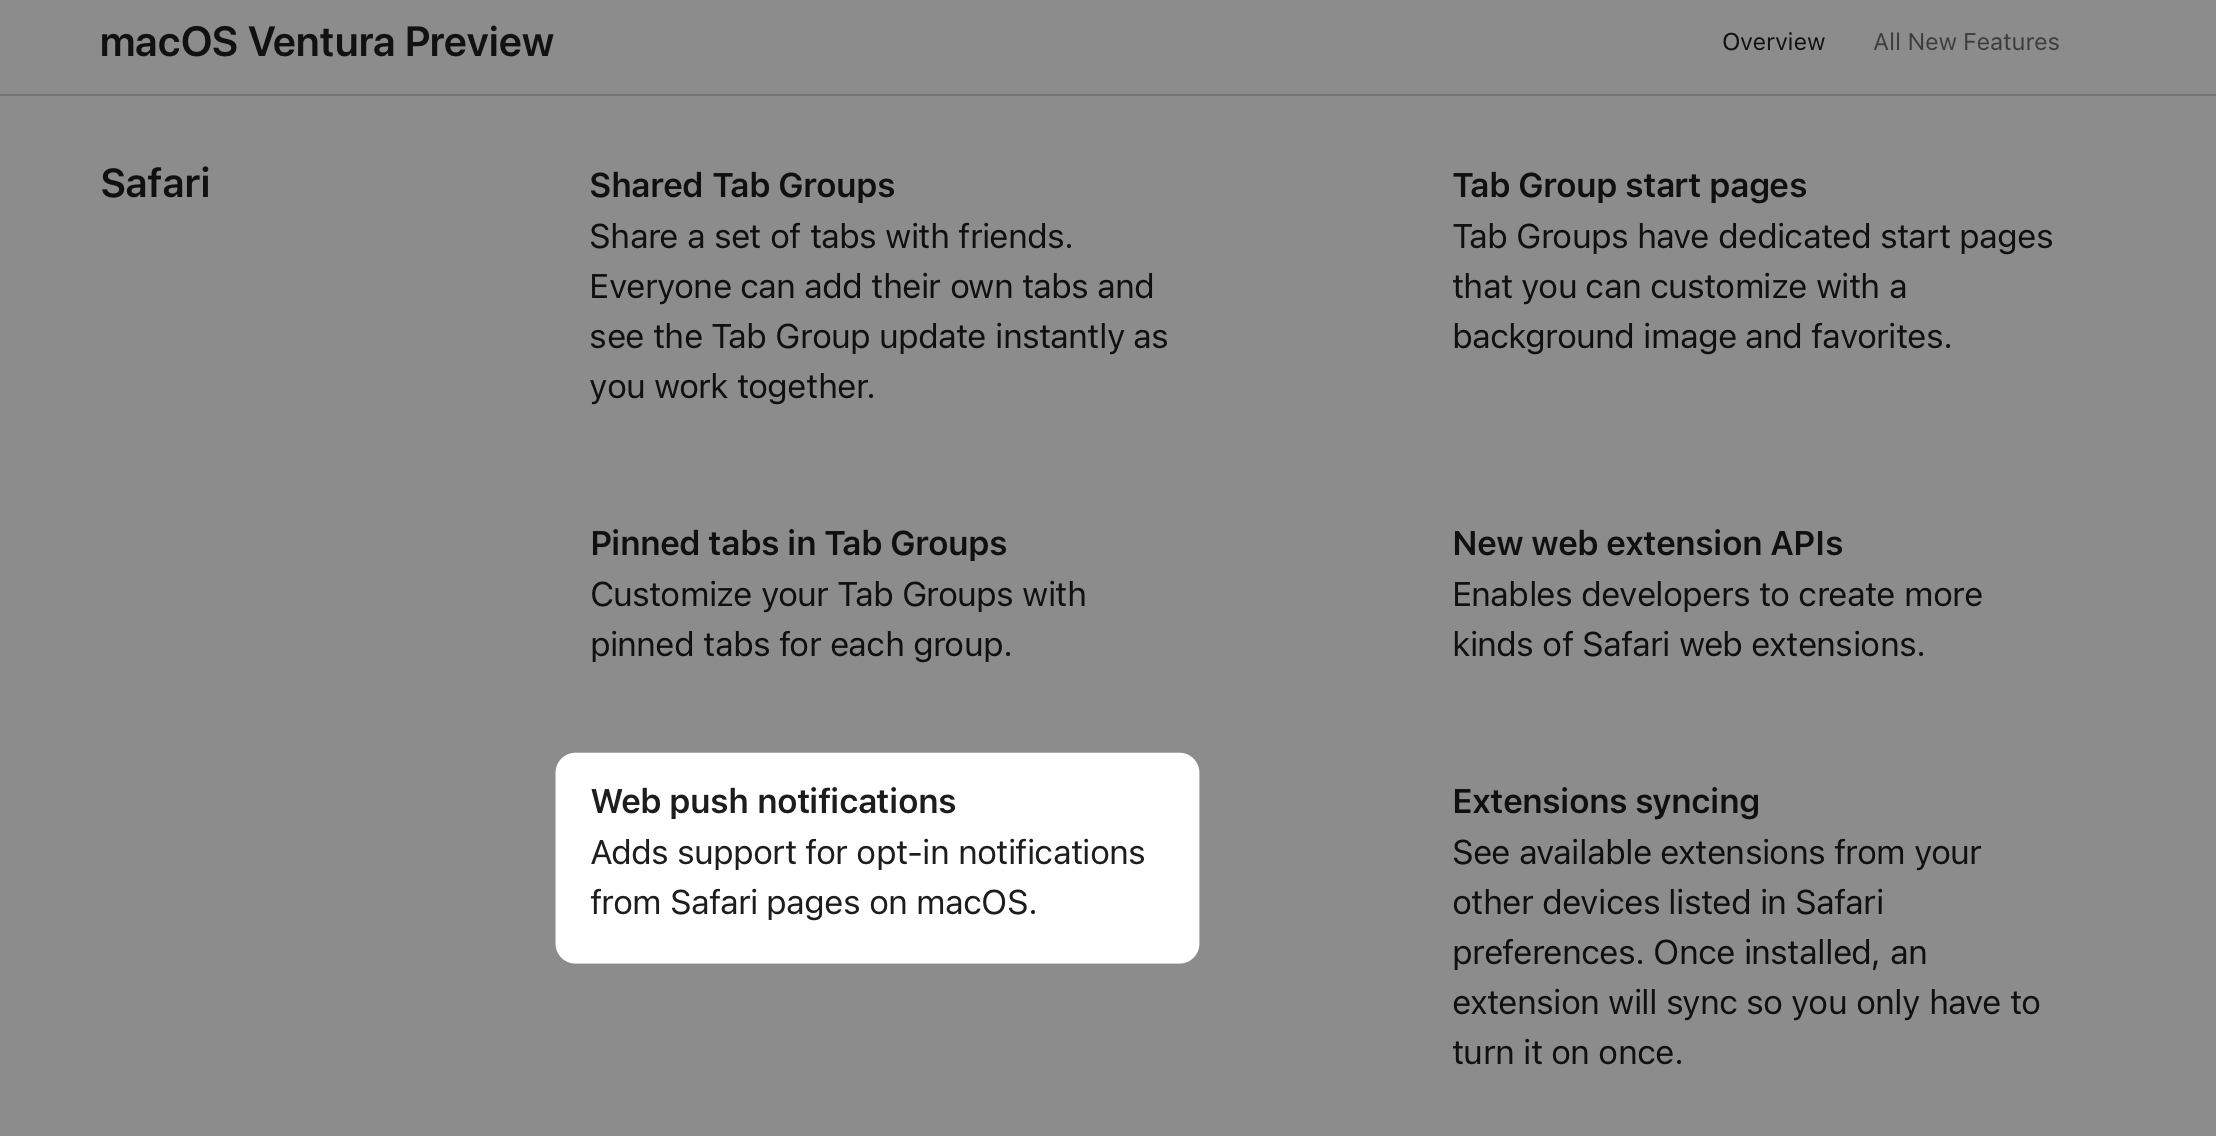Click the highlighted Web push notifications card
The height and width of the screenshot is (1136, 2216).
877,858
